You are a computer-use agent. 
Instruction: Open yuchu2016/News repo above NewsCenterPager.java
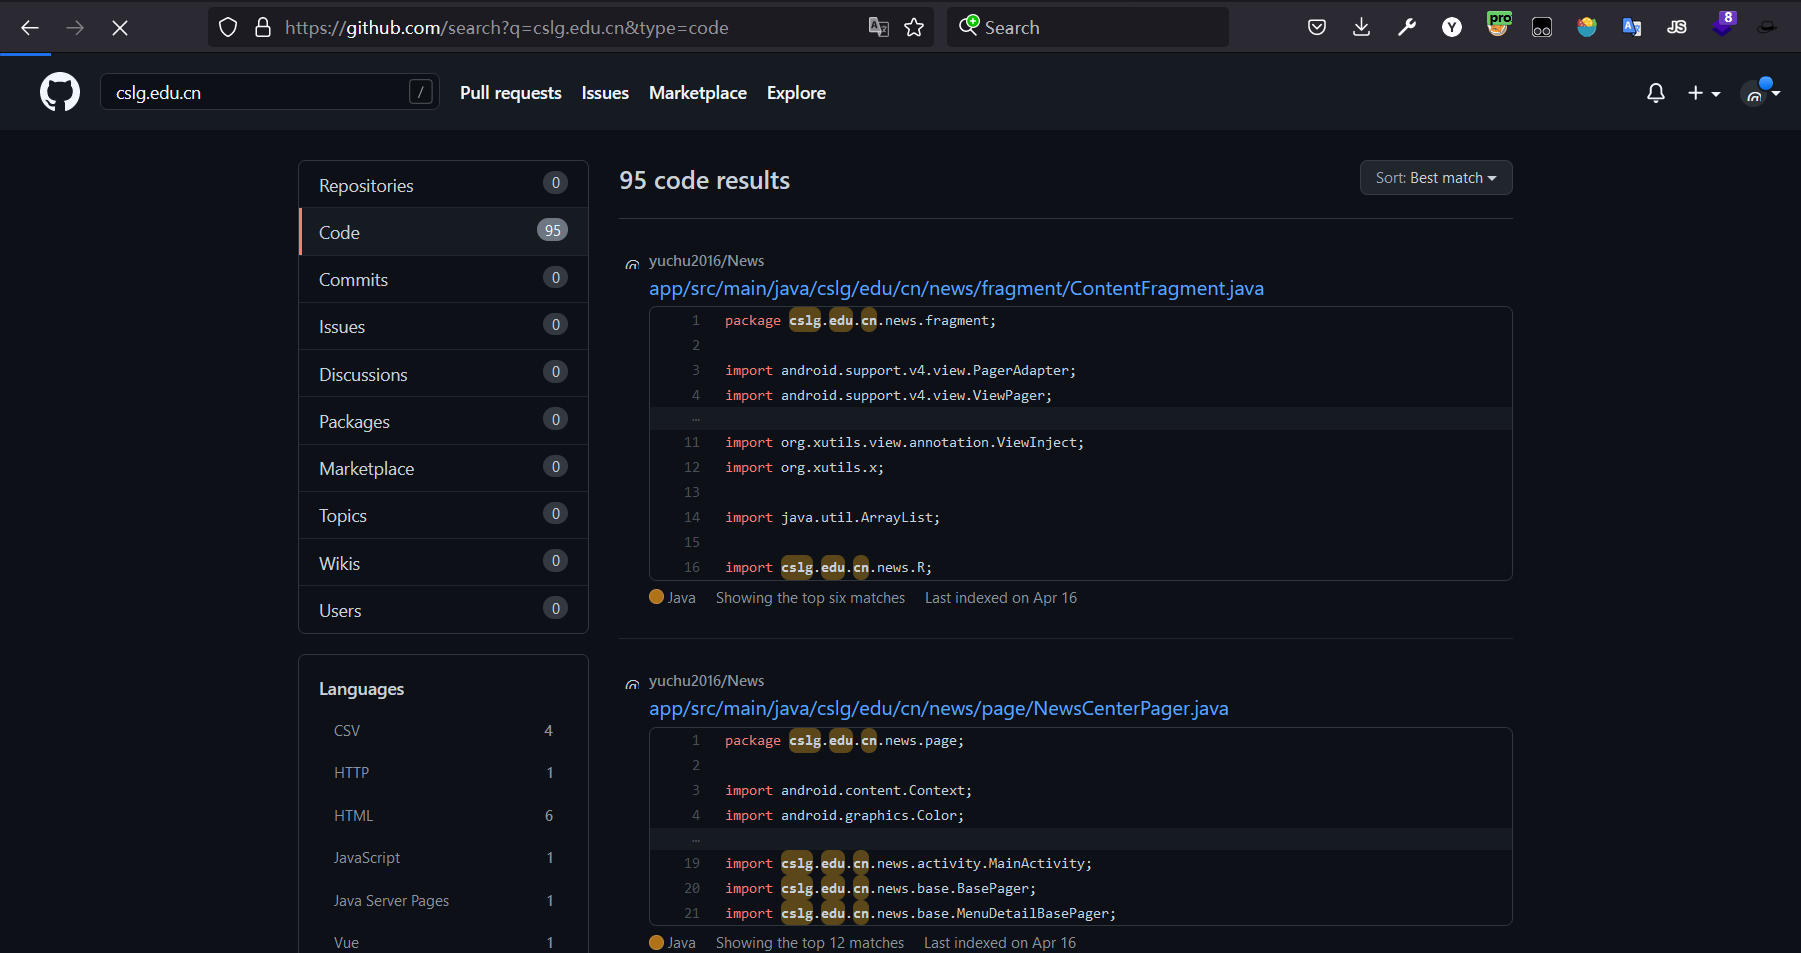[706, 681]
